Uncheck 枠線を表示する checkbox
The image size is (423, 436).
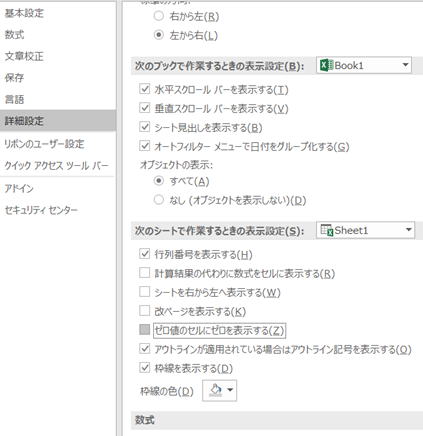(x=144, y=368)
